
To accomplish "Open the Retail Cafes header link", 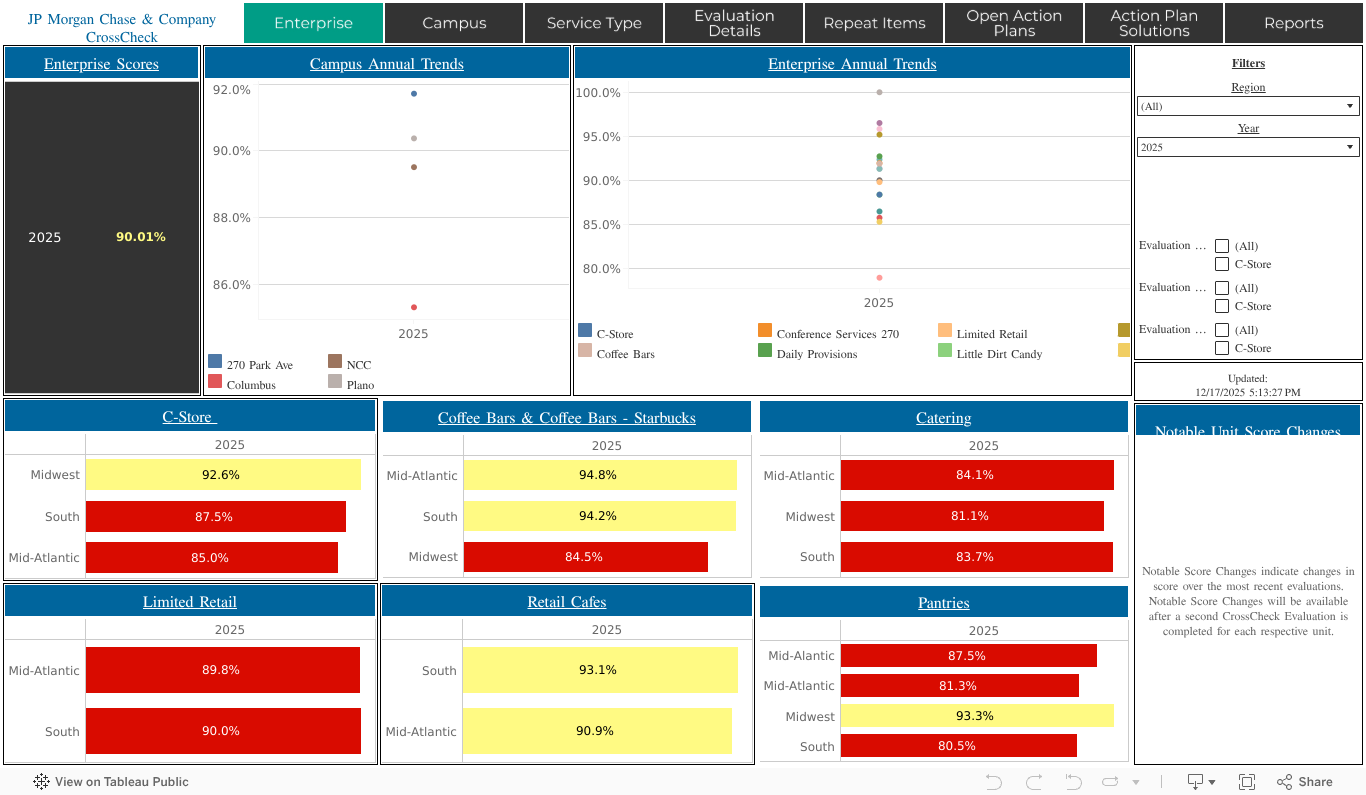I will coord(567,602).
